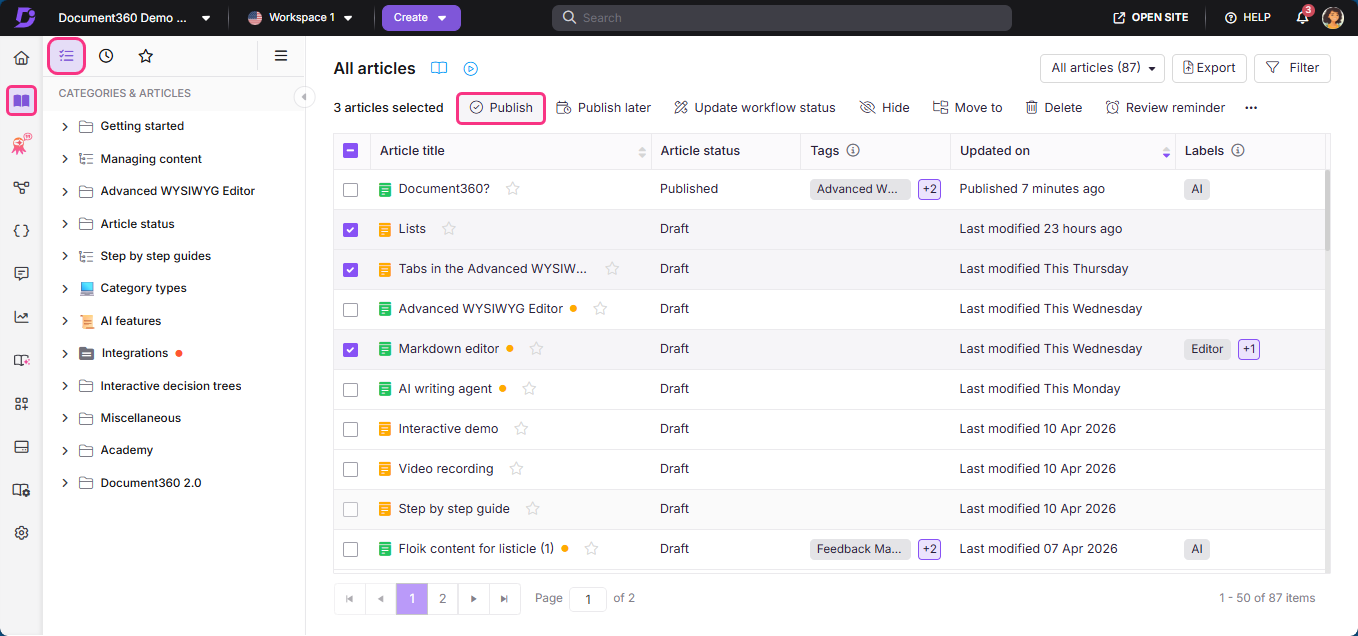This screenshot has width=1358, height=636.
Task: Click the select-all checkbox in the table header
Action: (351, 150)
